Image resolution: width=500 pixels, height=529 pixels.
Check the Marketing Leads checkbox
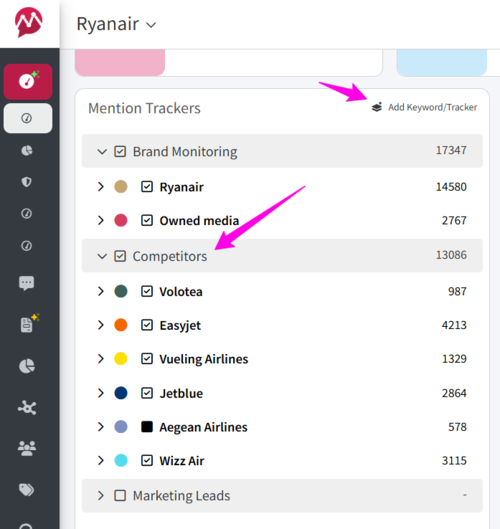(120, 496)
